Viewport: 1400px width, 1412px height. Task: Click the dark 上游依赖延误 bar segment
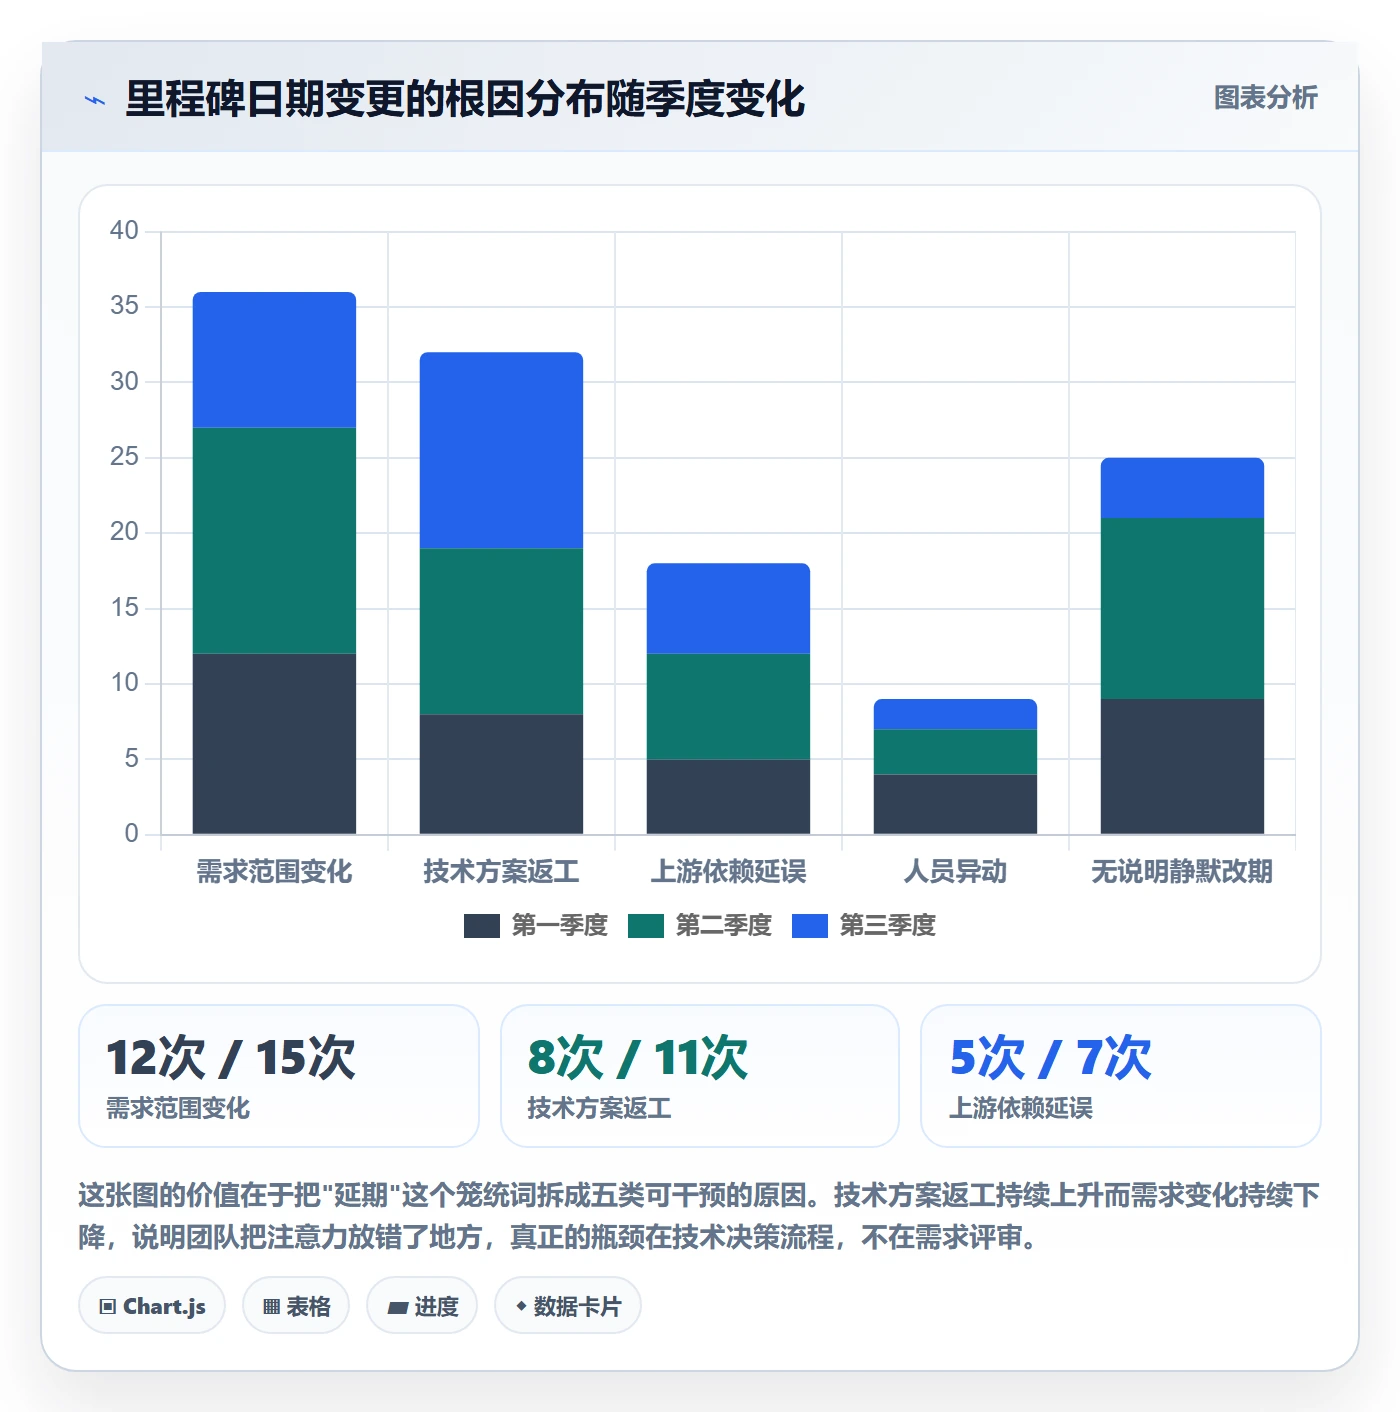point(728,797)
